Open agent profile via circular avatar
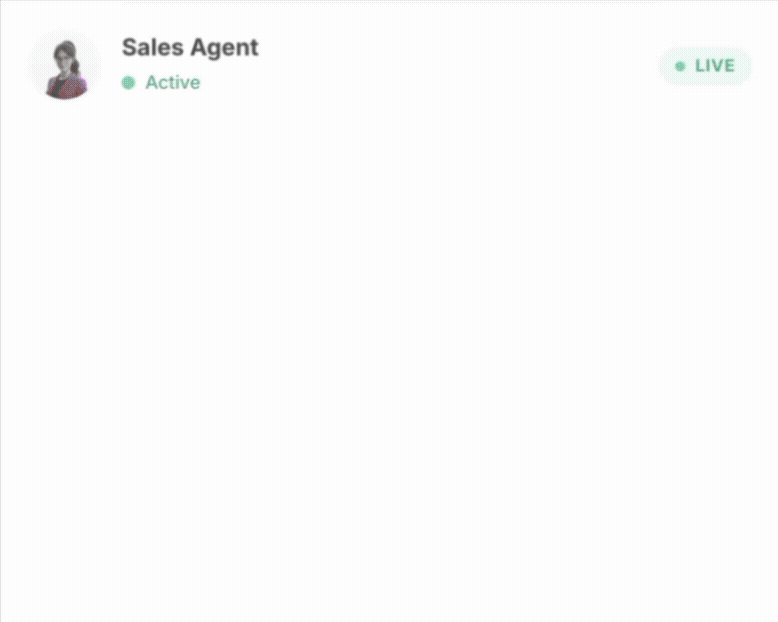 pyautogui.click(x=65, y=66)
